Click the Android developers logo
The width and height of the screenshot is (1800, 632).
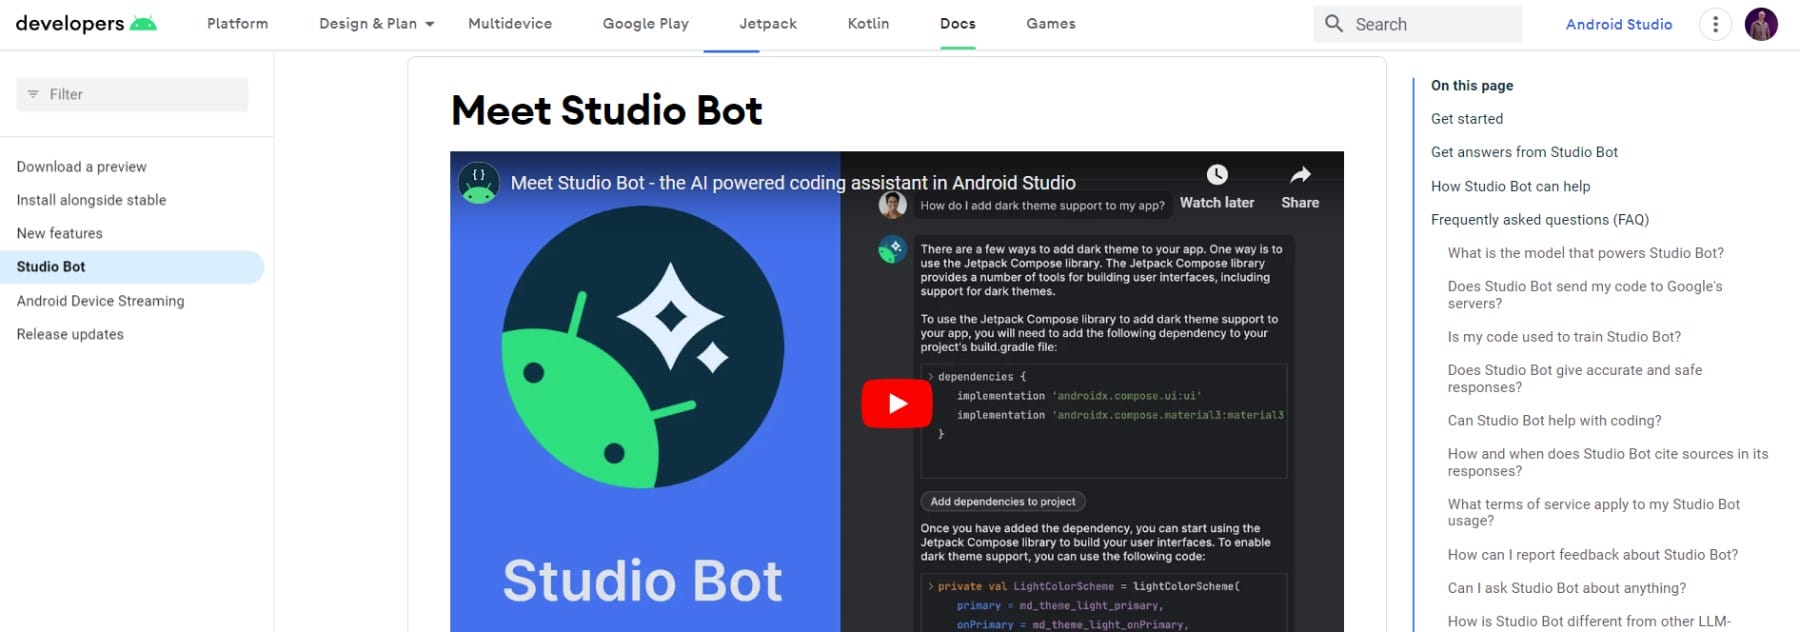tap(86, 24)
